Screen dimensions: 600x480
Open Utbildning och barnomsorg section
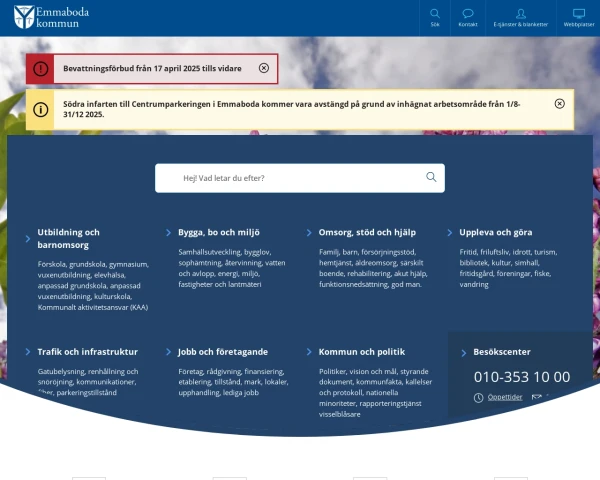click(68, 238)
